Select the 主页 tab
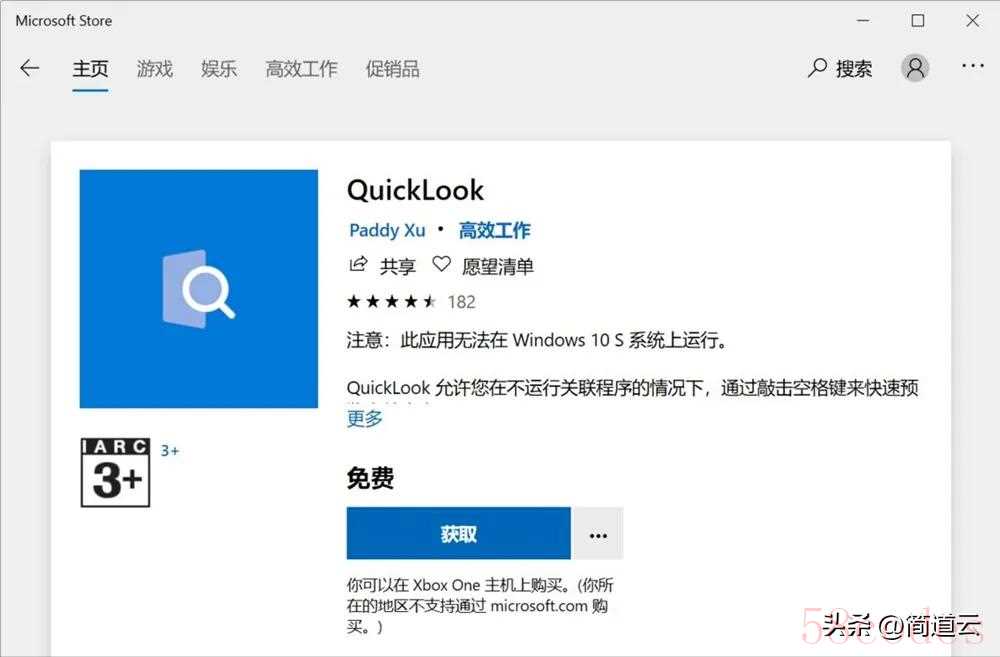 [90, 69]
